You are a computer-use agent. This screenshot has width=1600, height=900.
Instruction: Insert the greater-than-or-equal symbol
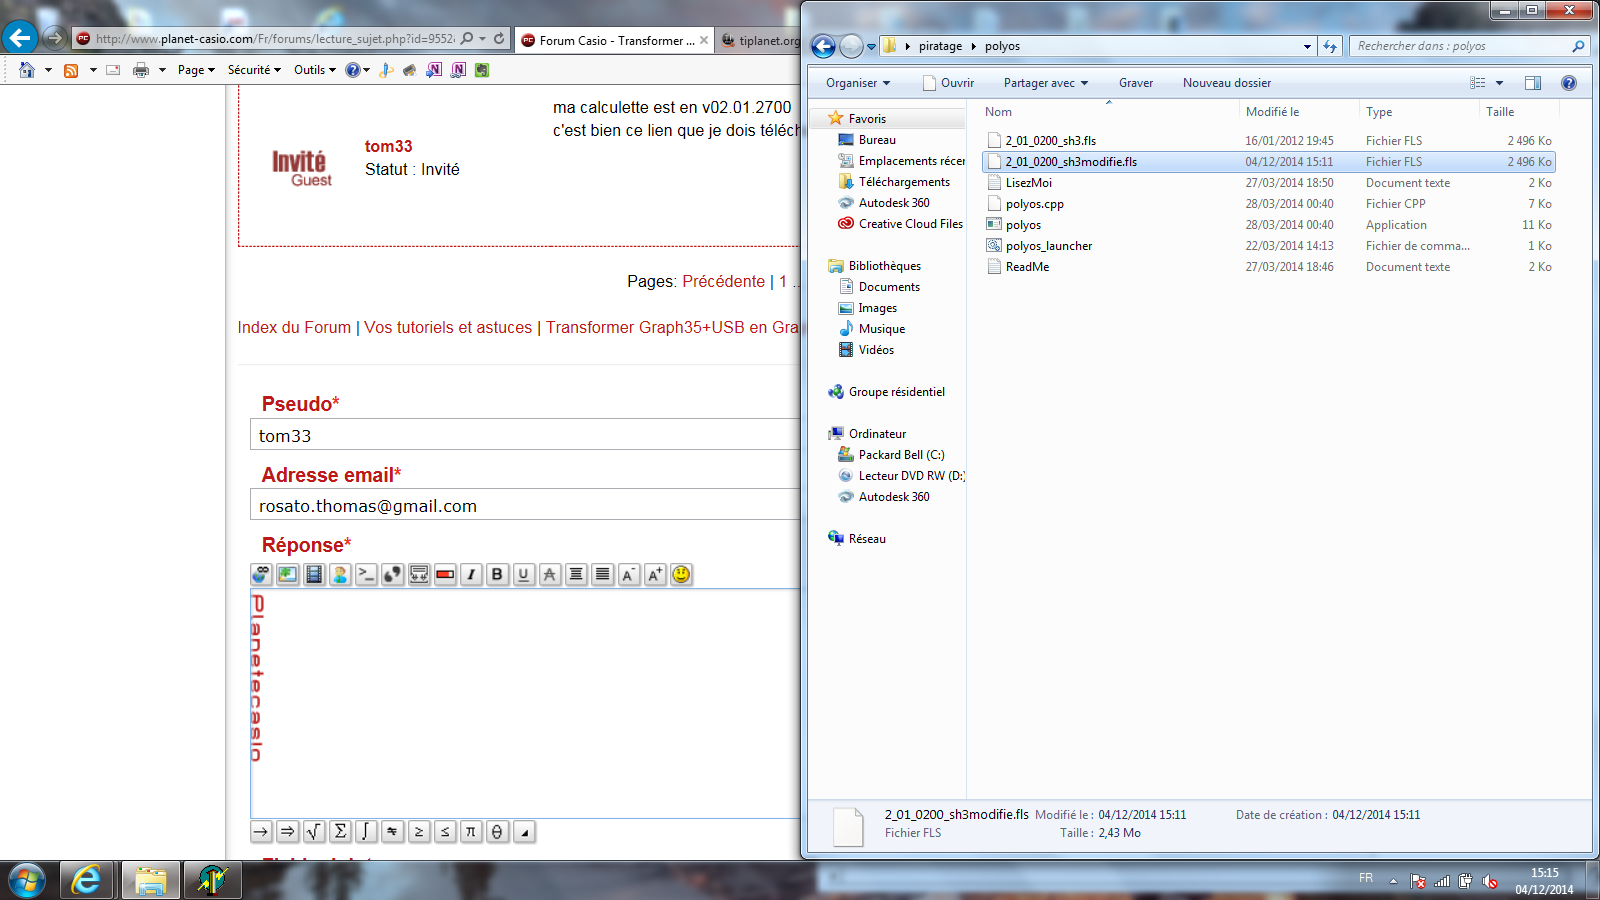pyautogui.click(x=419, y=831)
